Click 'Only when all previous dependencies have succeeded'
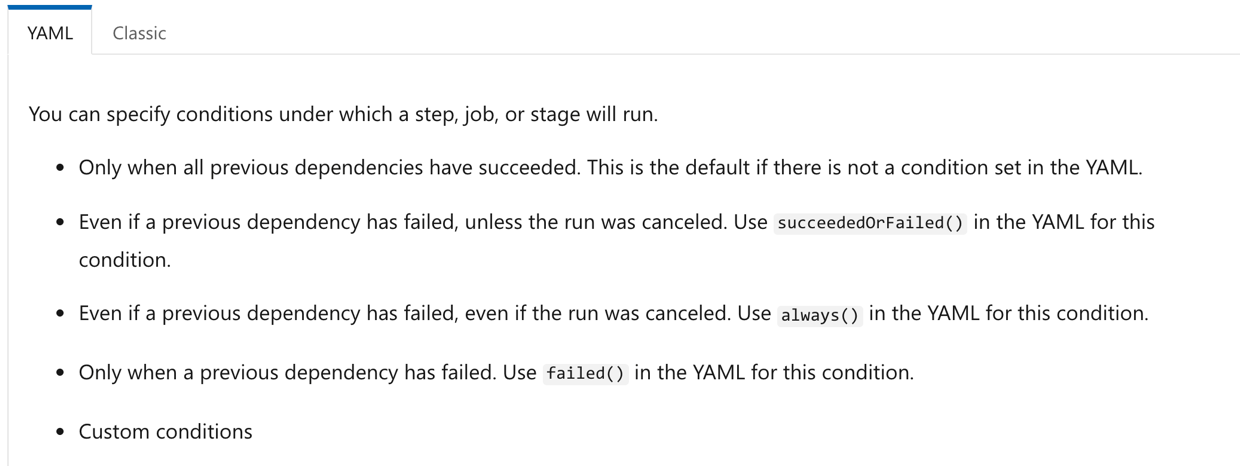Image resolution: width=1240 pixels, height=466 pixels. pyautogui.click(x=328, y=168)
